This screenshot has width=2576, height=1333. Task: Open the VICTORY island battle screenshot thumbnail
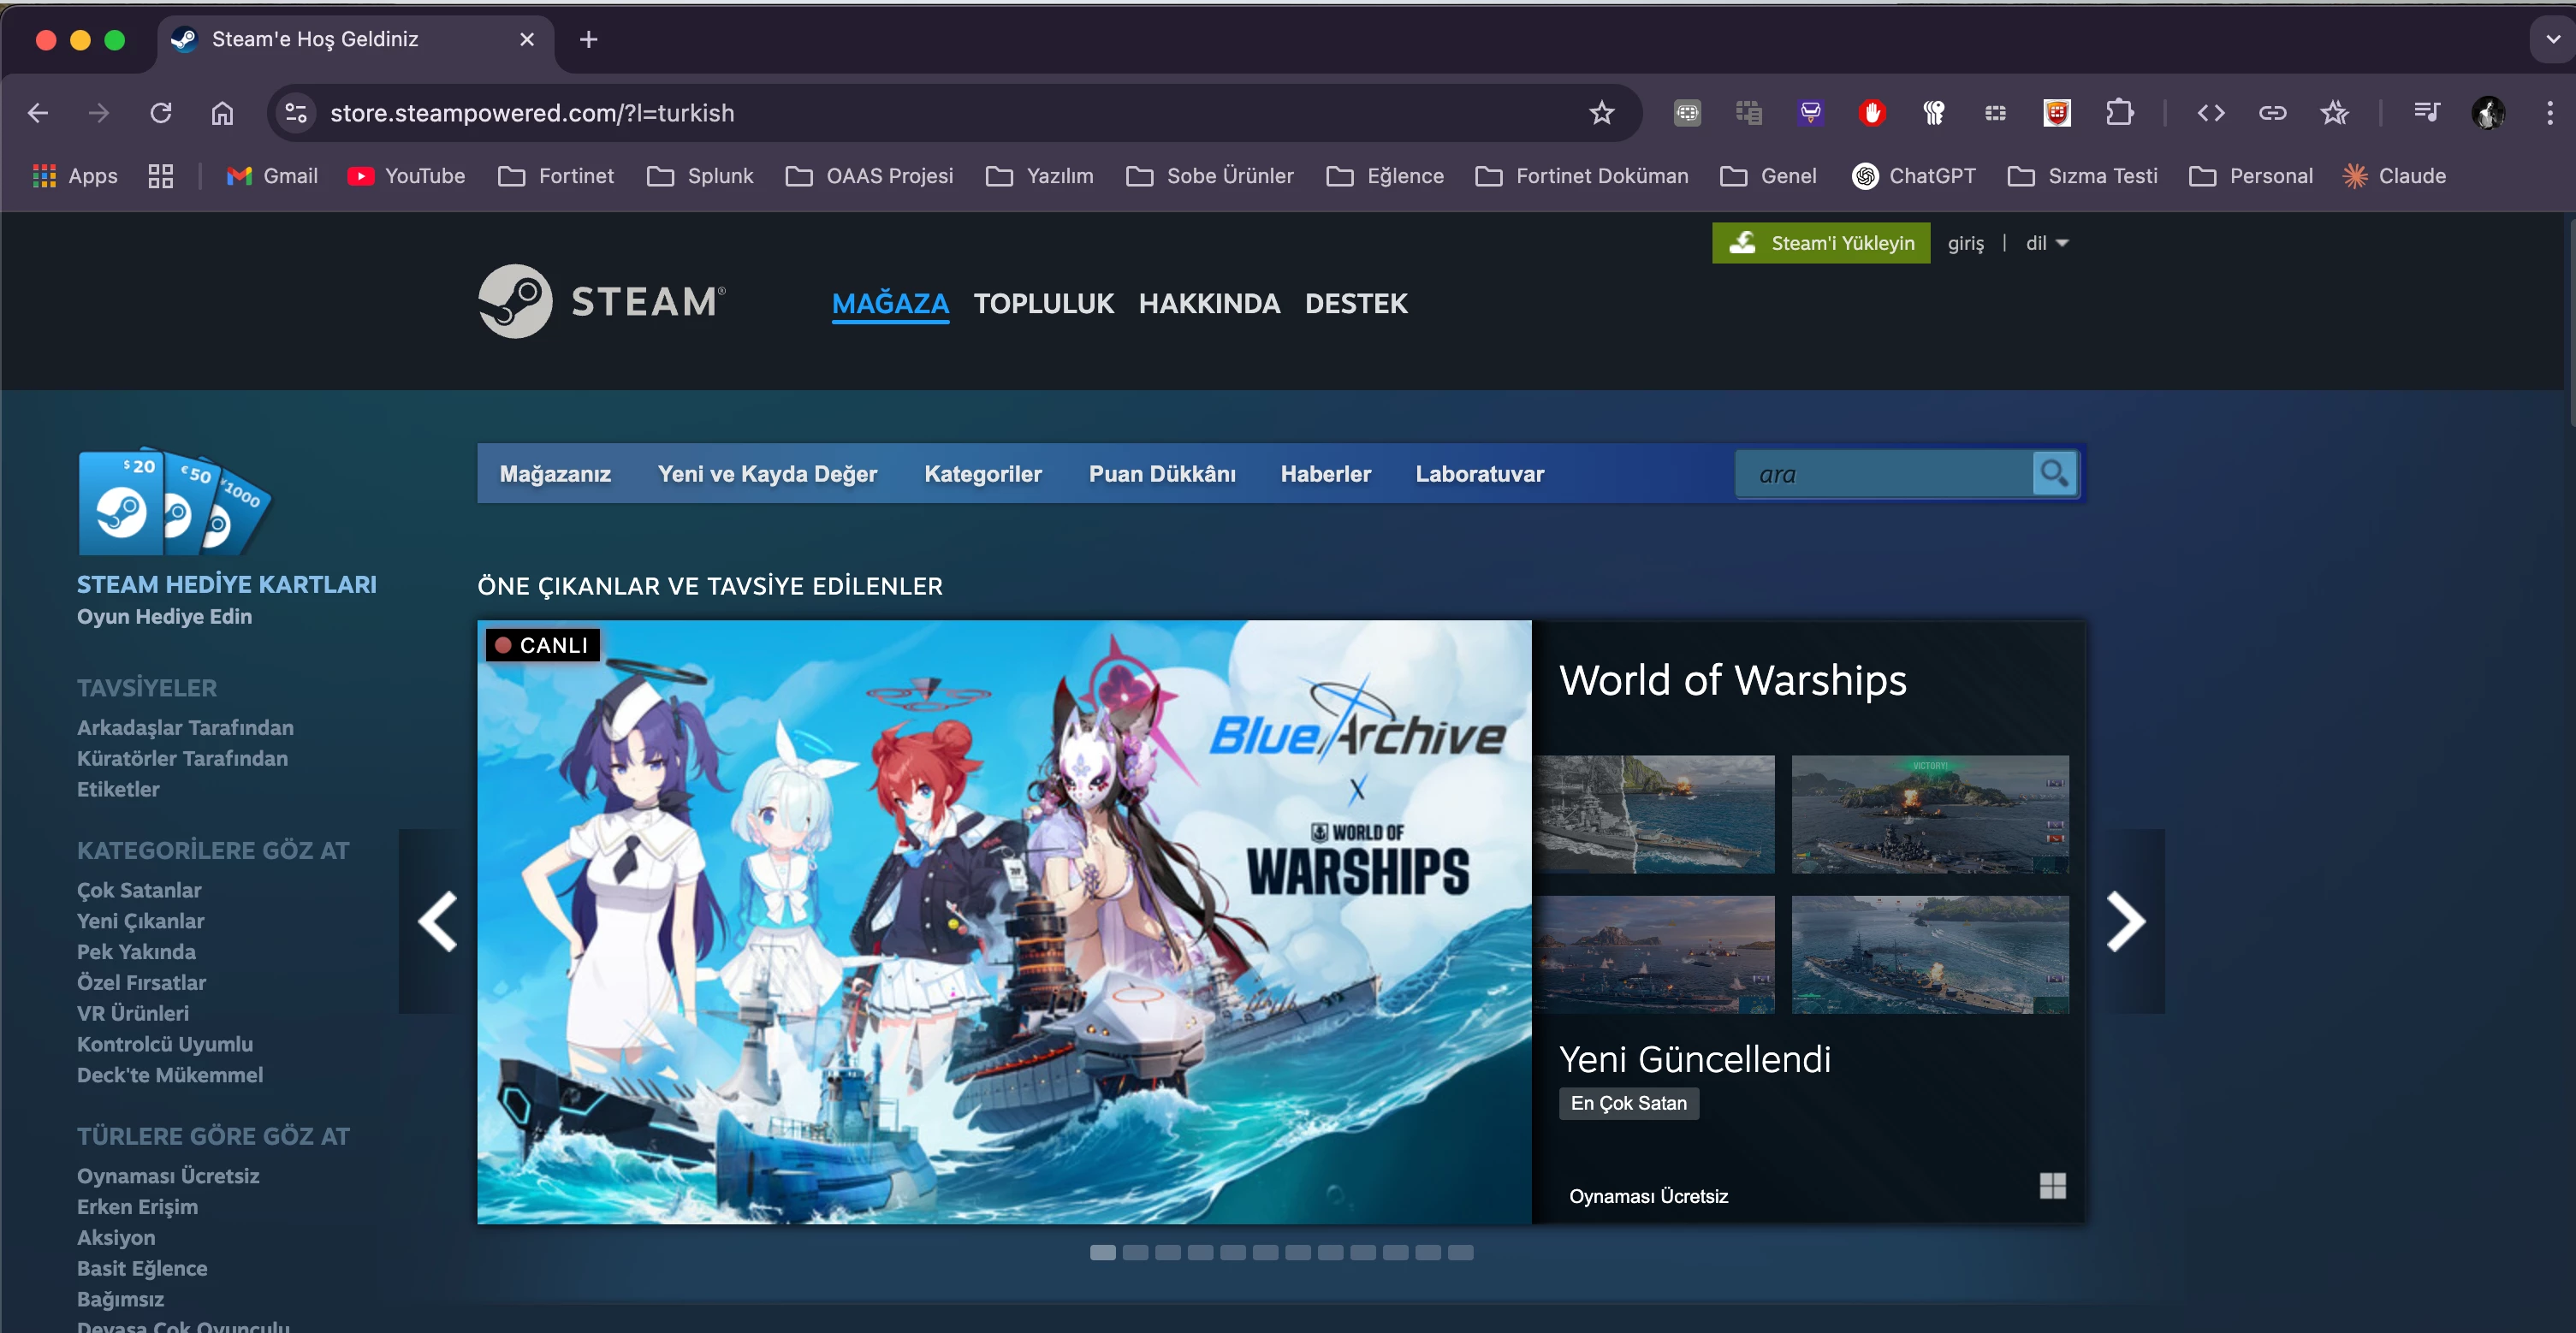click(x=1930, y=814)
